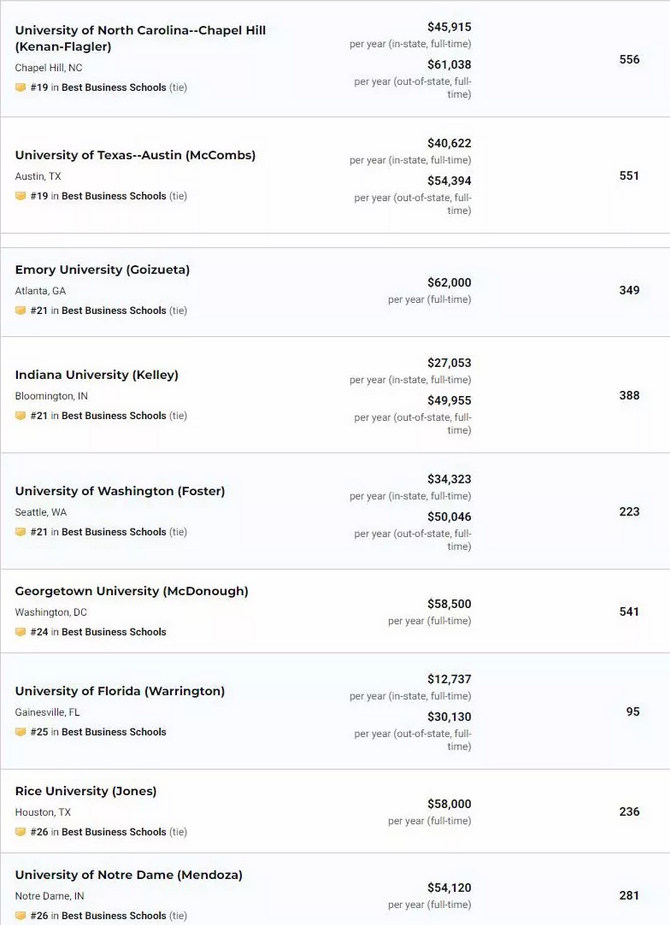The image size is (670, 925).
Task: Click the badge icon for Texas-Austin's ranking
Action: [x=21, y=196]
